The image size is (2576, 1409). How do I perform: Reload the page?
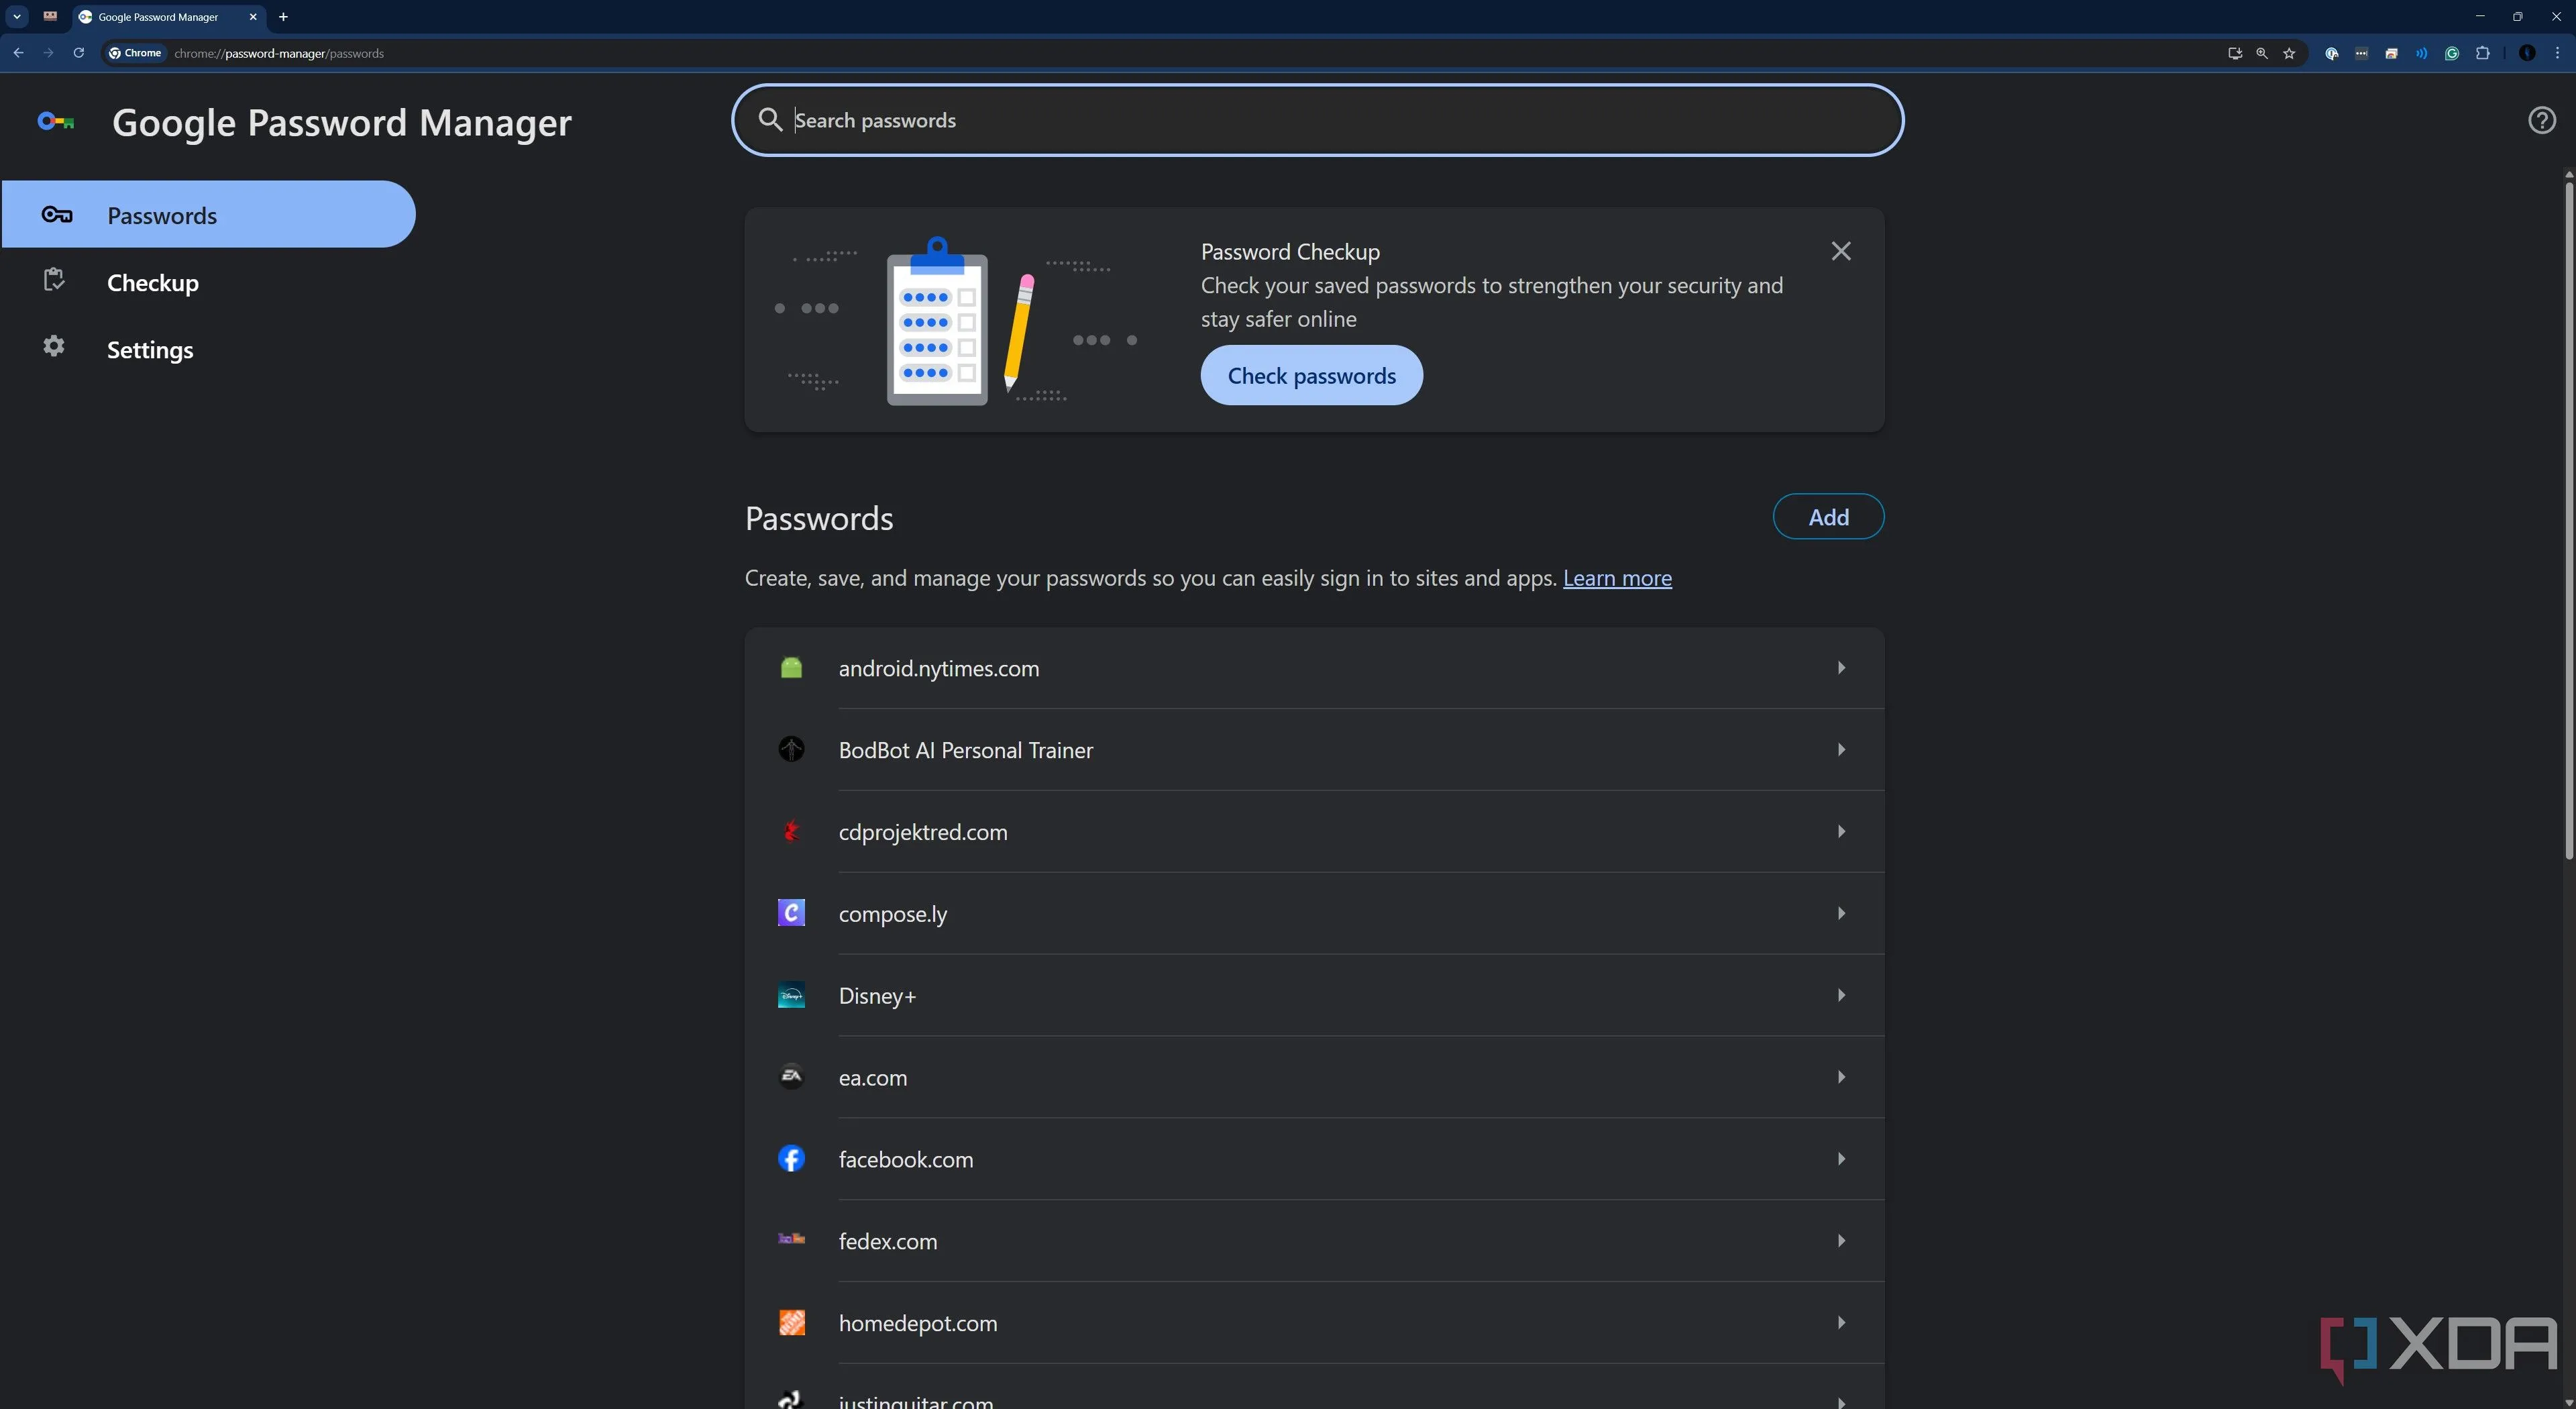tap(78, 53)
